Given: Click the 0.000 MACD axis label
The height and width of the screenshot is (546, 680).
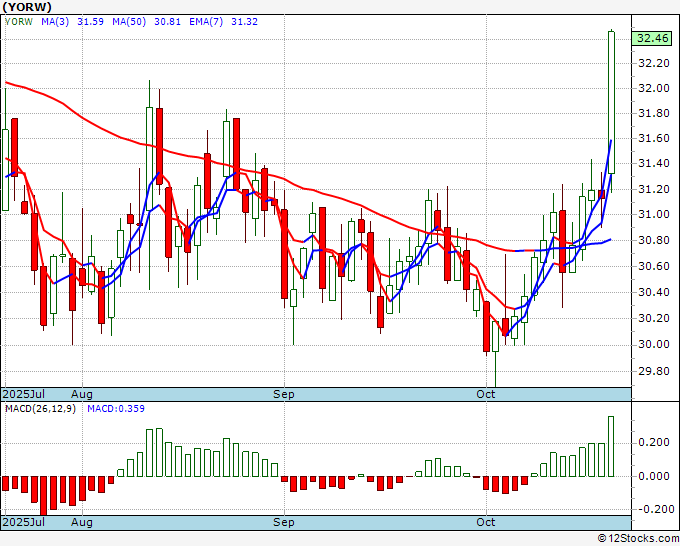Looking at the screenshot, I should pos(654,476).
